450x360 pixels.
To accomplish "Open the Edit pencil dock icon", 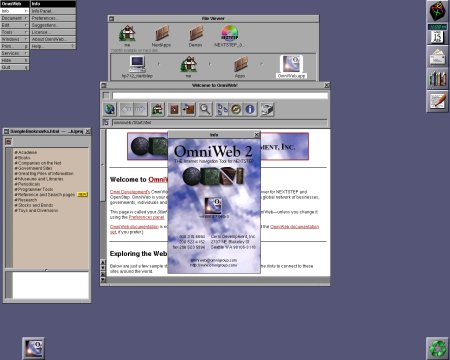I will tap(437, 101).
